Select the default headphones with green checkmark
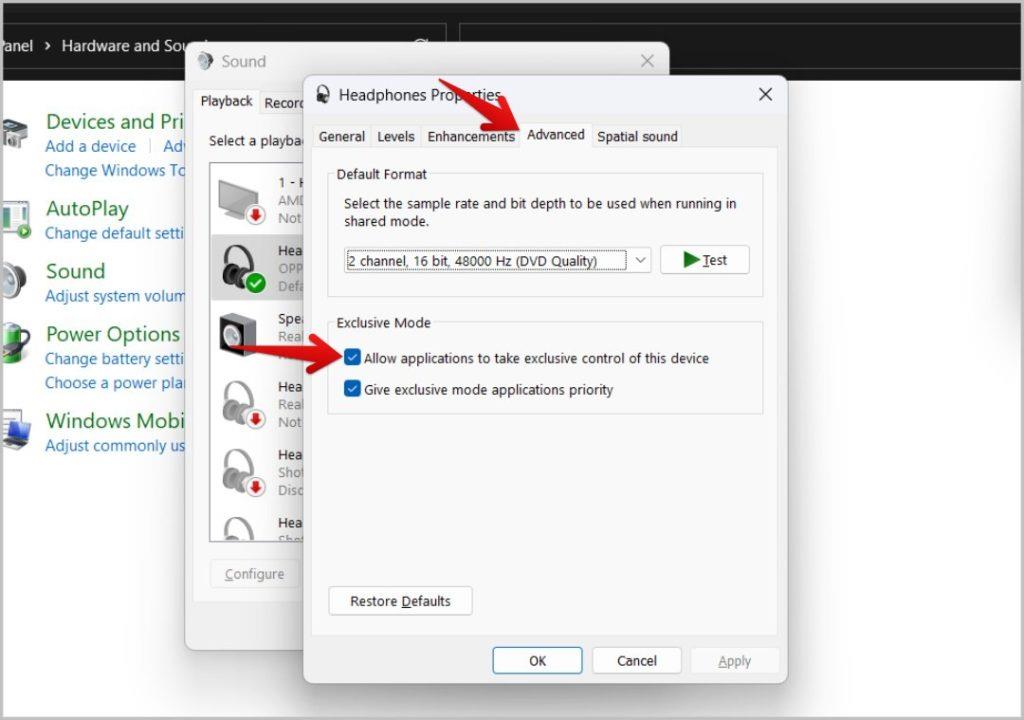The width and height of the screenshot is (1024, 720). click(243, 268)
